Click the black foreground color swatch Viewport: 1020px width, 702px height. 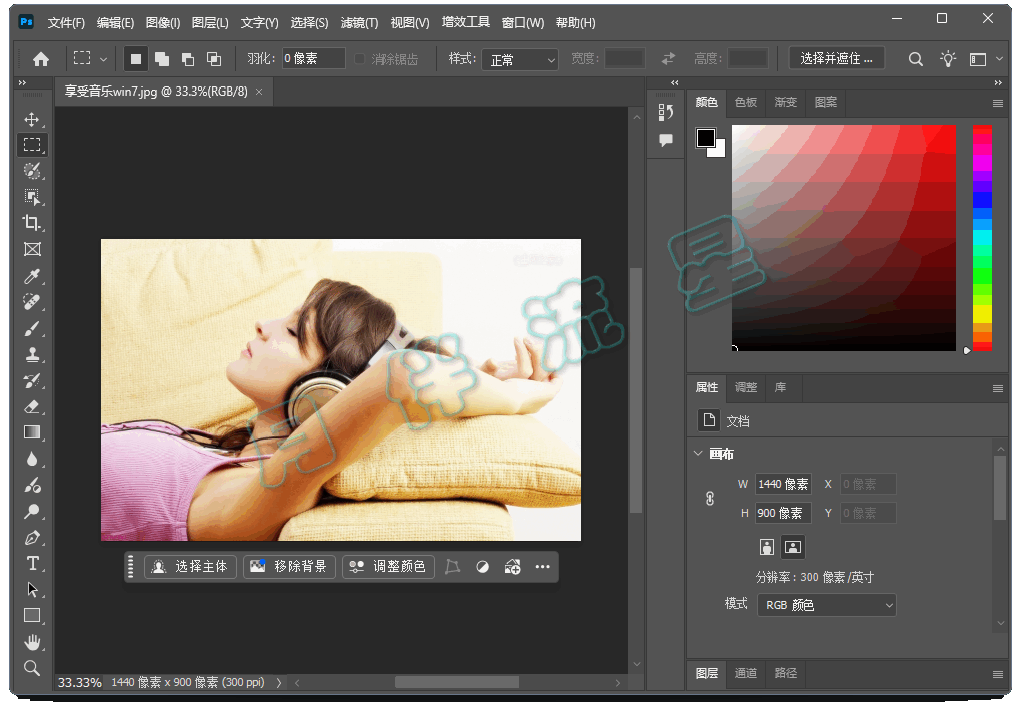(706, 137)
